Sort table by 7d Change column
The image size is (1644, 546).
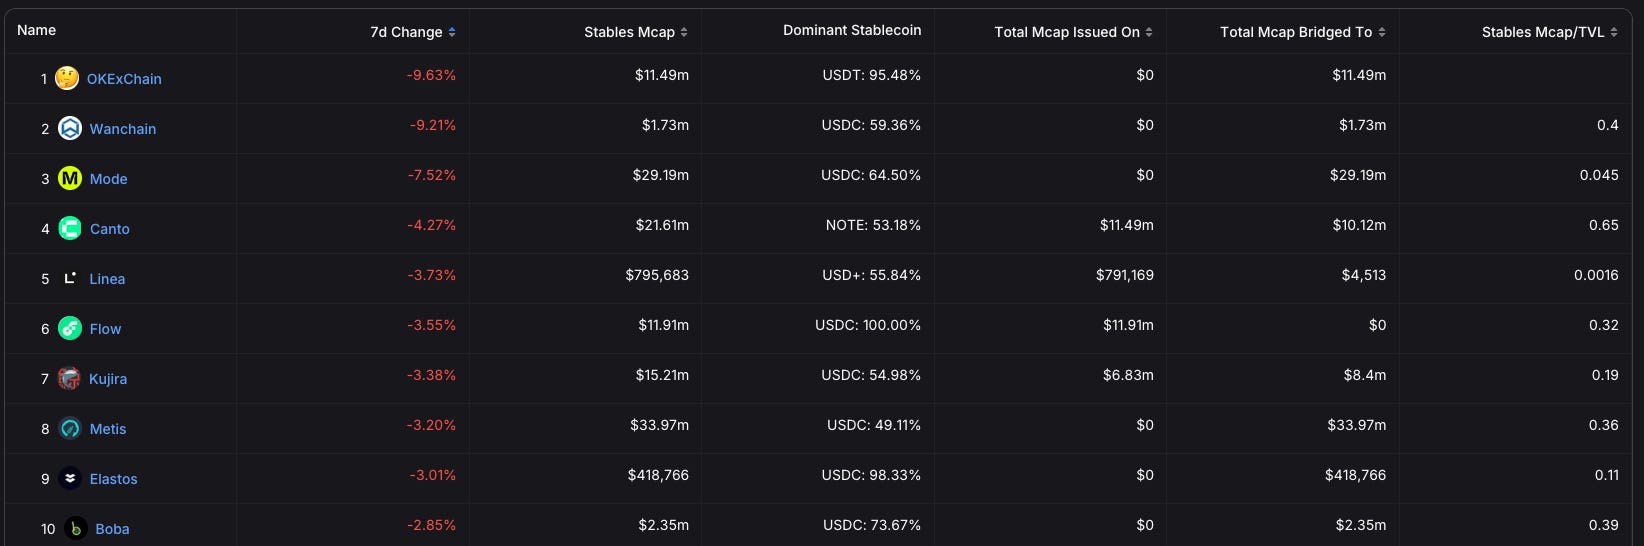coord(412,32)
